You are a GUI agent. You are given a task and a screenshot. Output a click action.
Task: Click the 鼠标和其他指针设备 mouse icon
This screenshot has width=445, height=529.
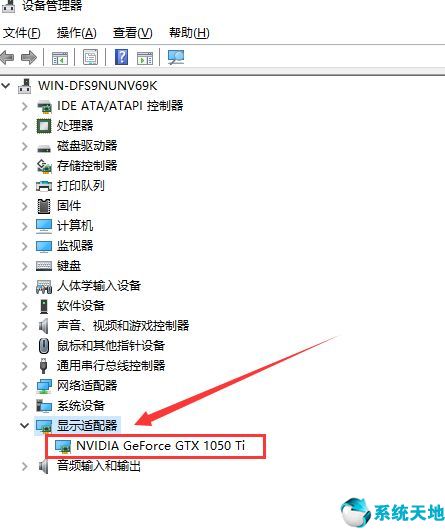pos(44,346)
